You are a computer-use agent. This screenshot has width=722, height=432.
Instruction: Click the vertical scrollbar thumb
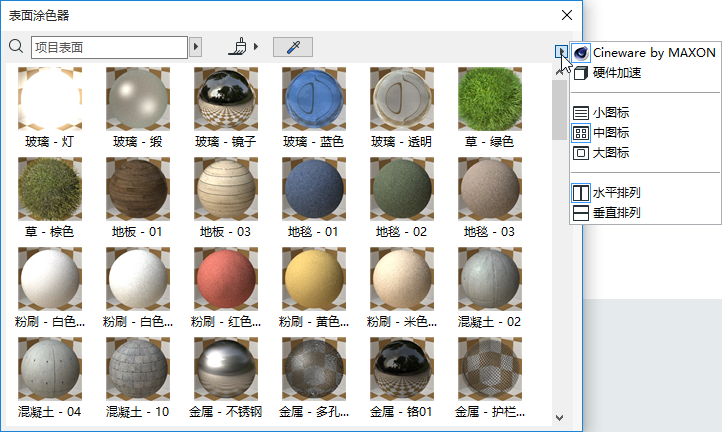[559, 110]
